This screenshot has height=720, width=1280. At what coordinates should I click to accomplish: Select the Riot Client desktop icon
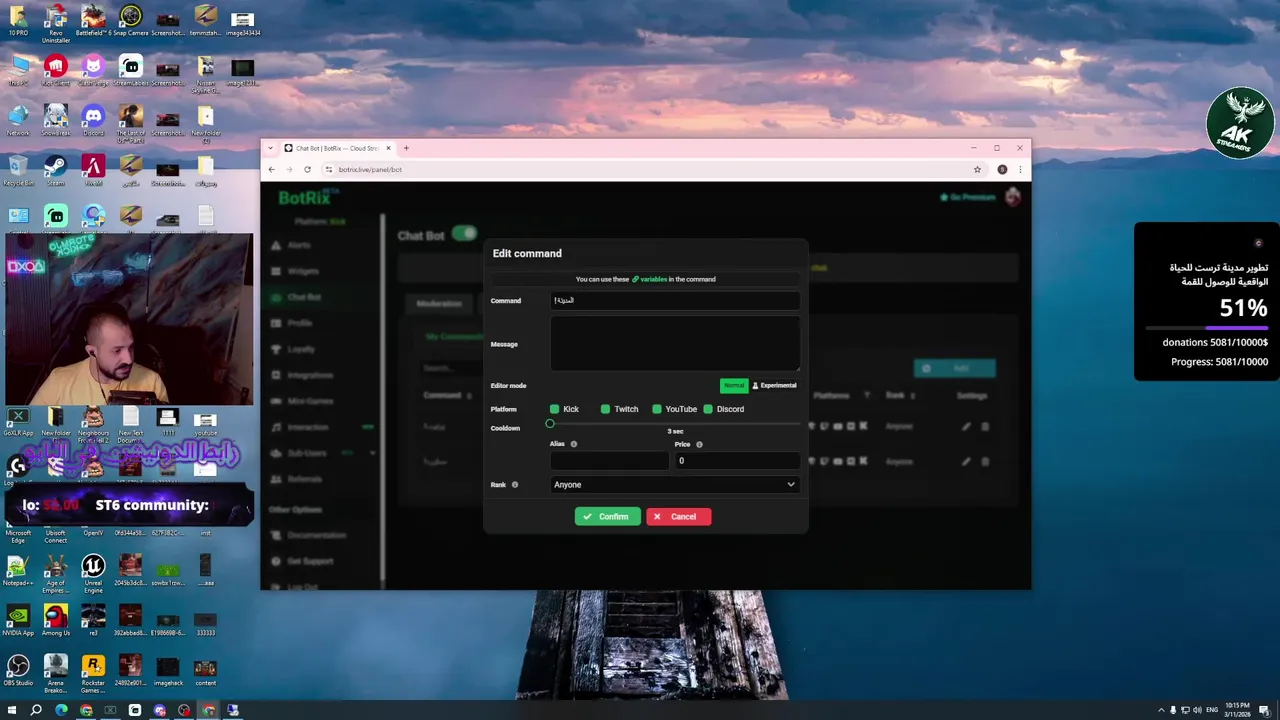point(56,71)
